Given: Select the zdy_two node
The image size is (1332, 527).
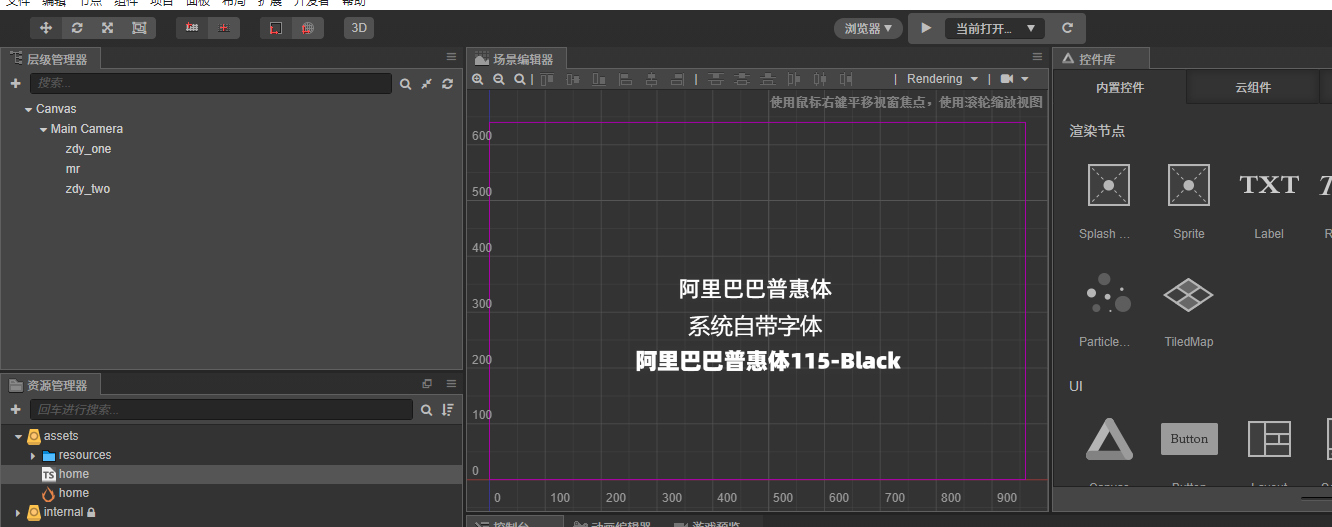Looking at the screenshot, I should [88, 189].
